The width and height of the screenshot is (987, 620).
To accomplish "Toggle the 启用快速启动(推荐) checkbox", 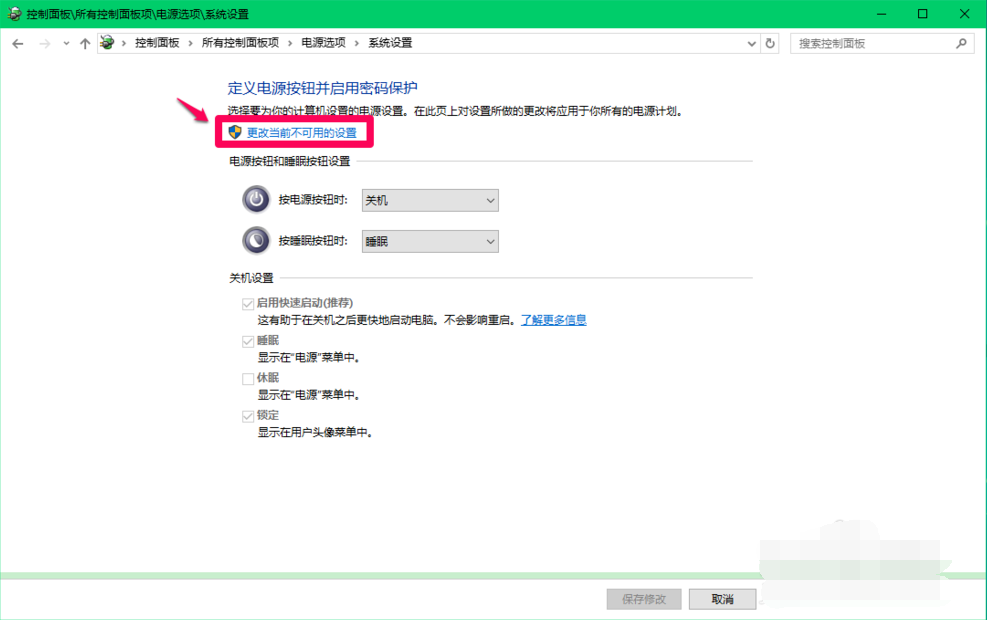I will (x=247, y=304).
